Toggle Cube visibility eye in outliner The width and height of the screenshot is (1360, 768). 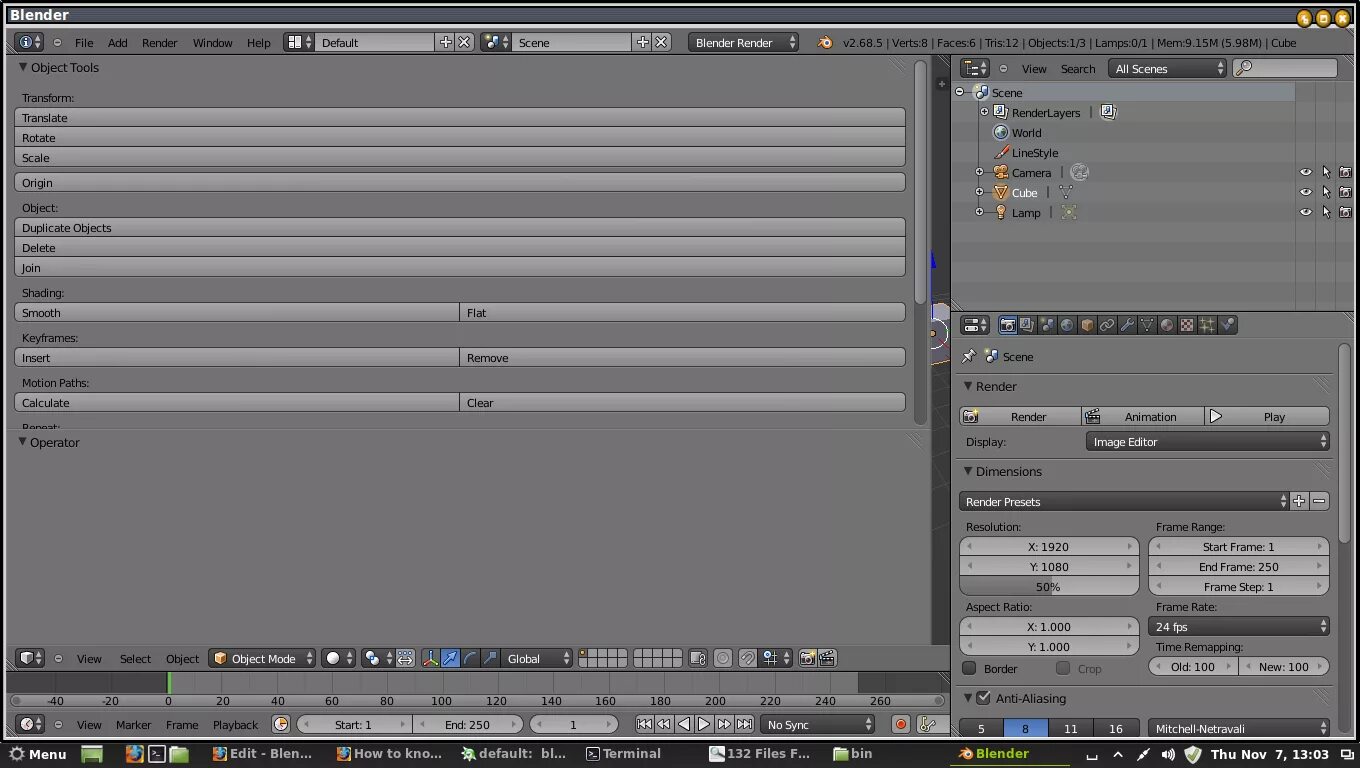[x=1305, y=193]
